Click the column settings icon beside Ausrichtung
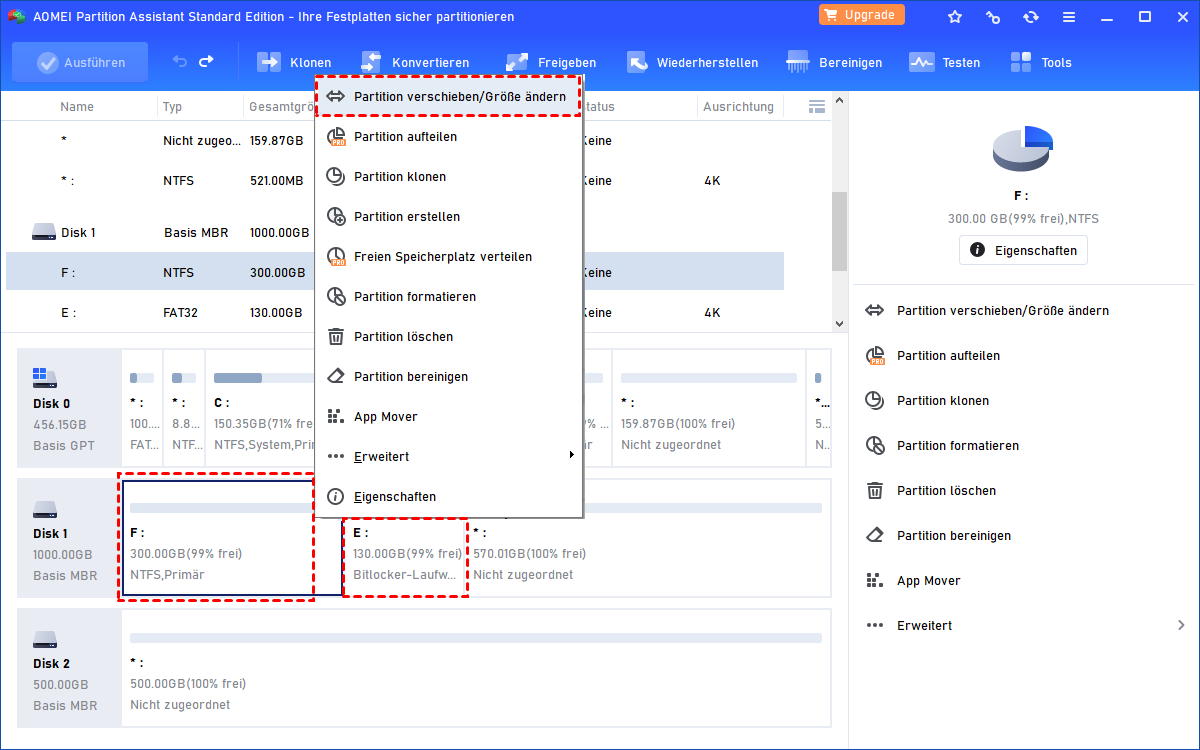The image size is (1200, 750). coord(816,106)
